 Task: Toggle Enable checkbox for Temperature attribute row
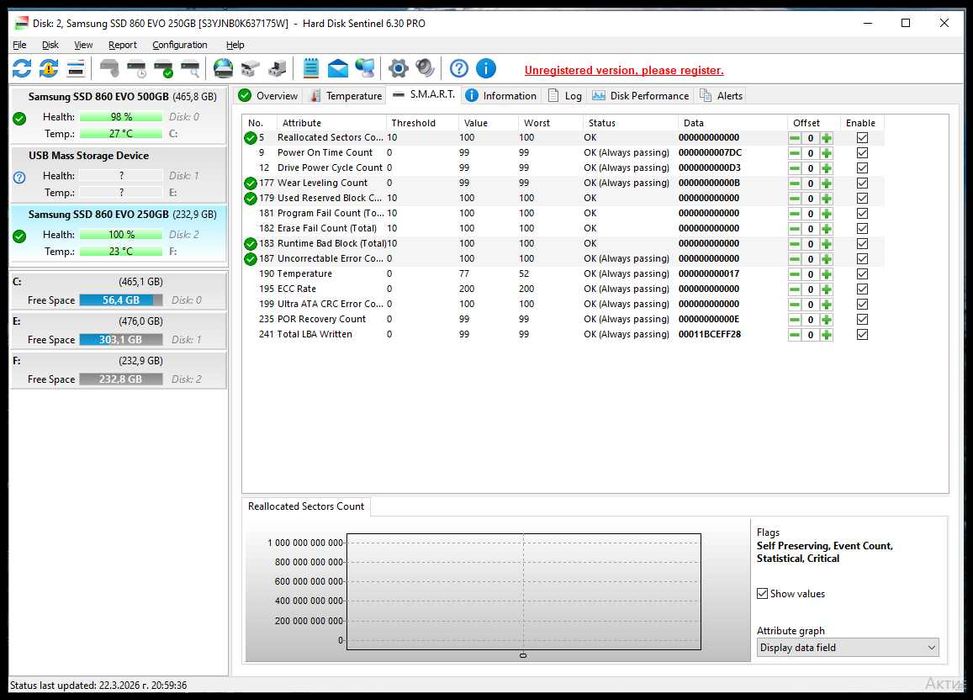(x=862, y=274)
